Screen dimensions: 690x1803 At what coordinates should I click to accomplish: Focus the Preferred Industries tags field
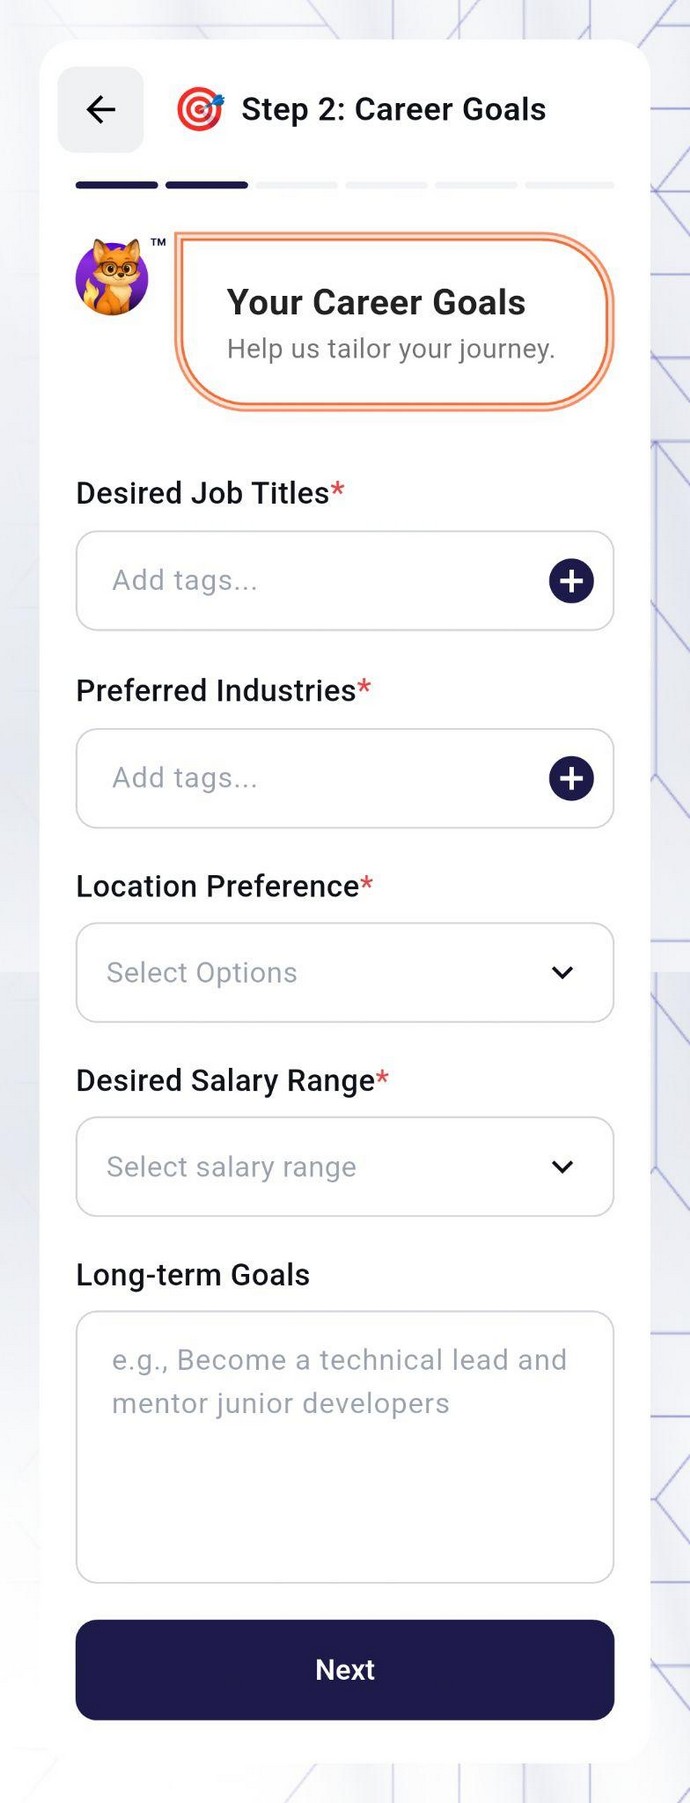coord(300,779)
